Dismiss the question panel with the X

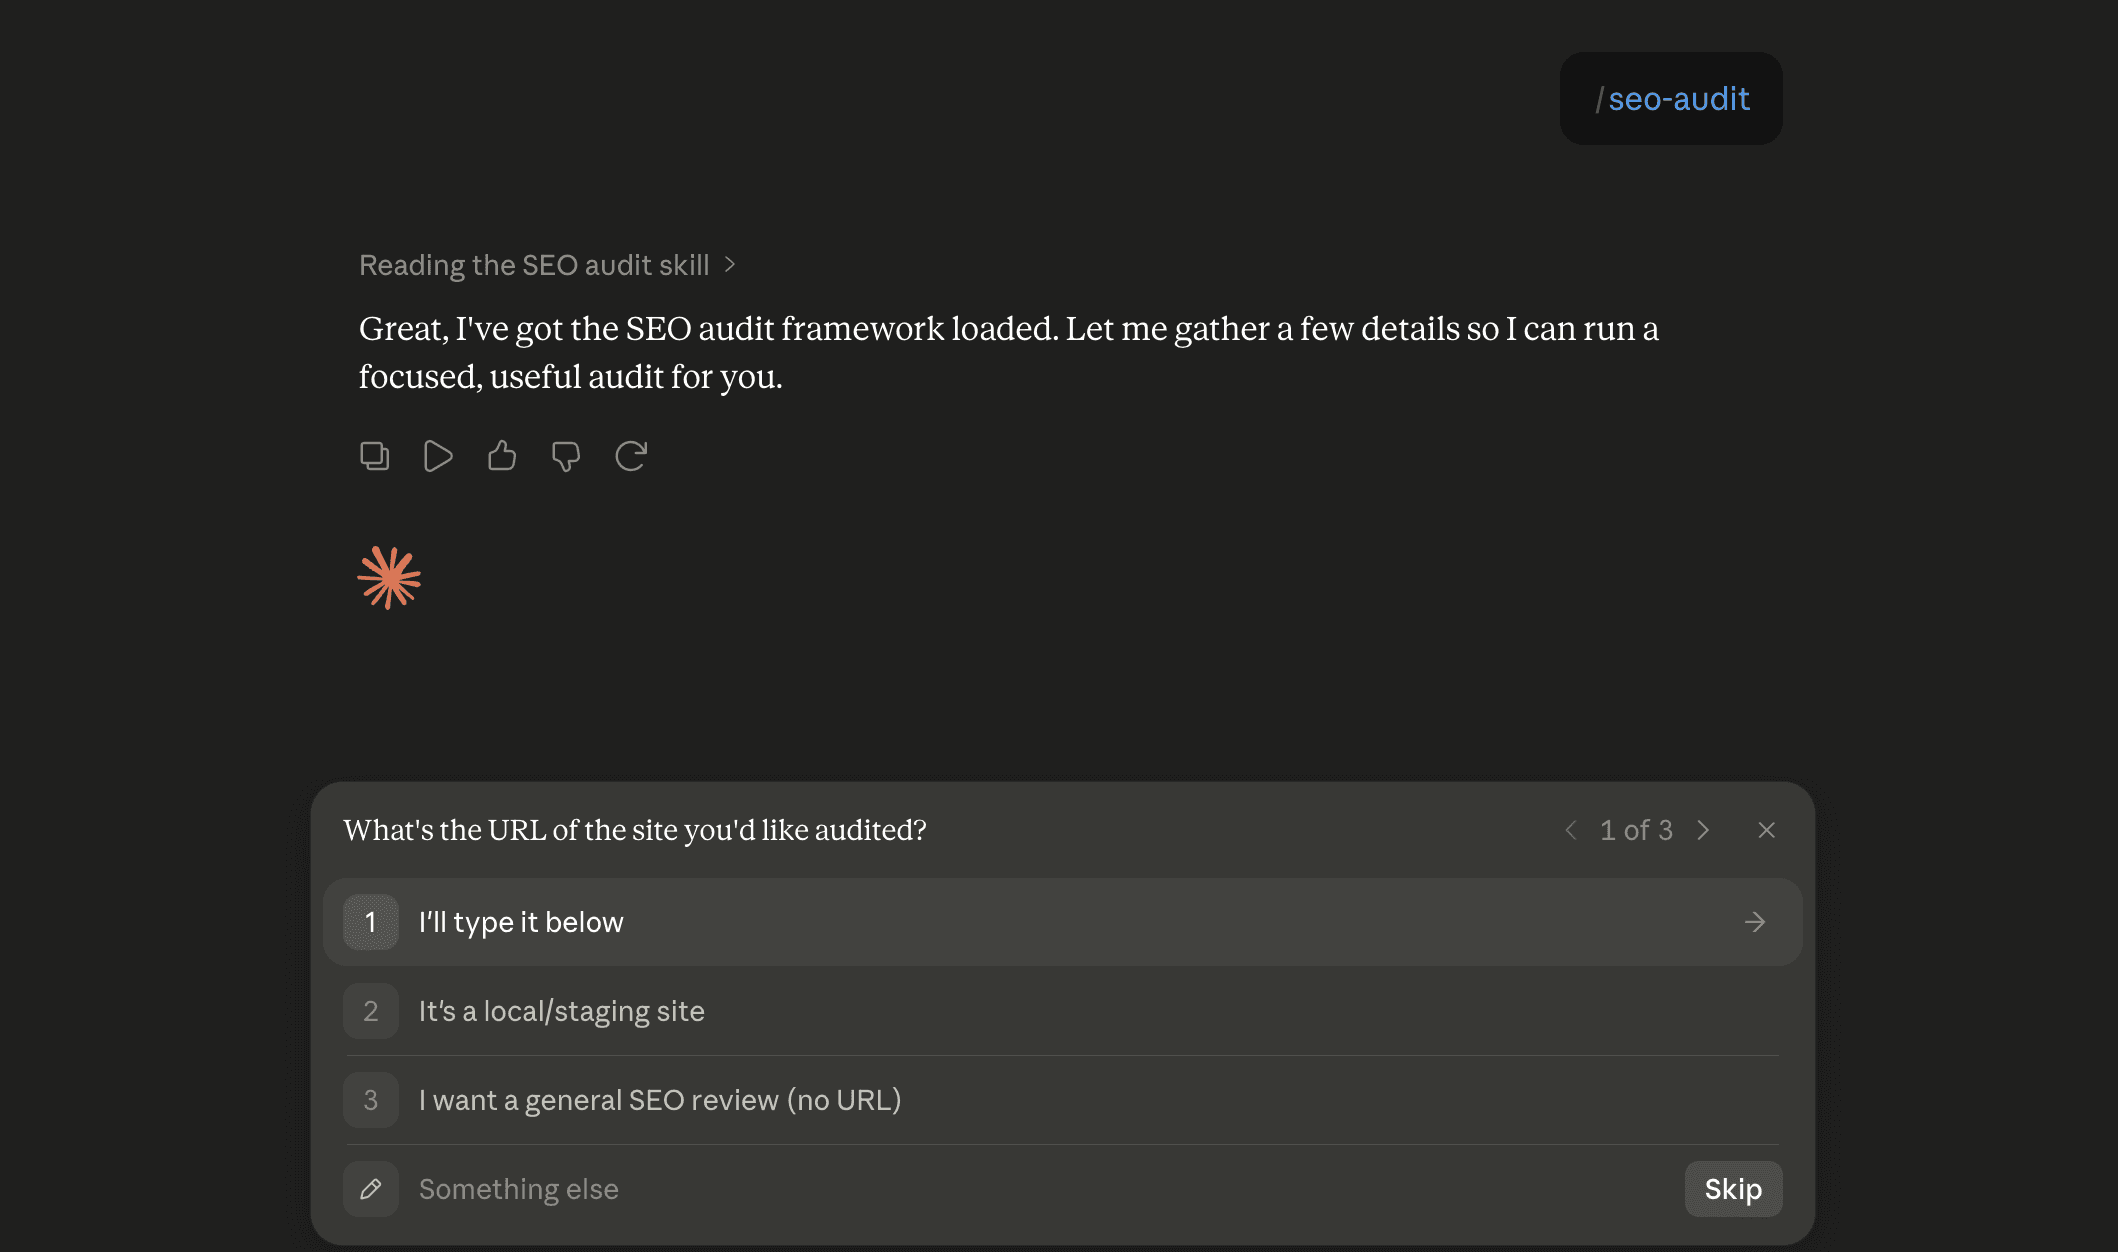1767,830
